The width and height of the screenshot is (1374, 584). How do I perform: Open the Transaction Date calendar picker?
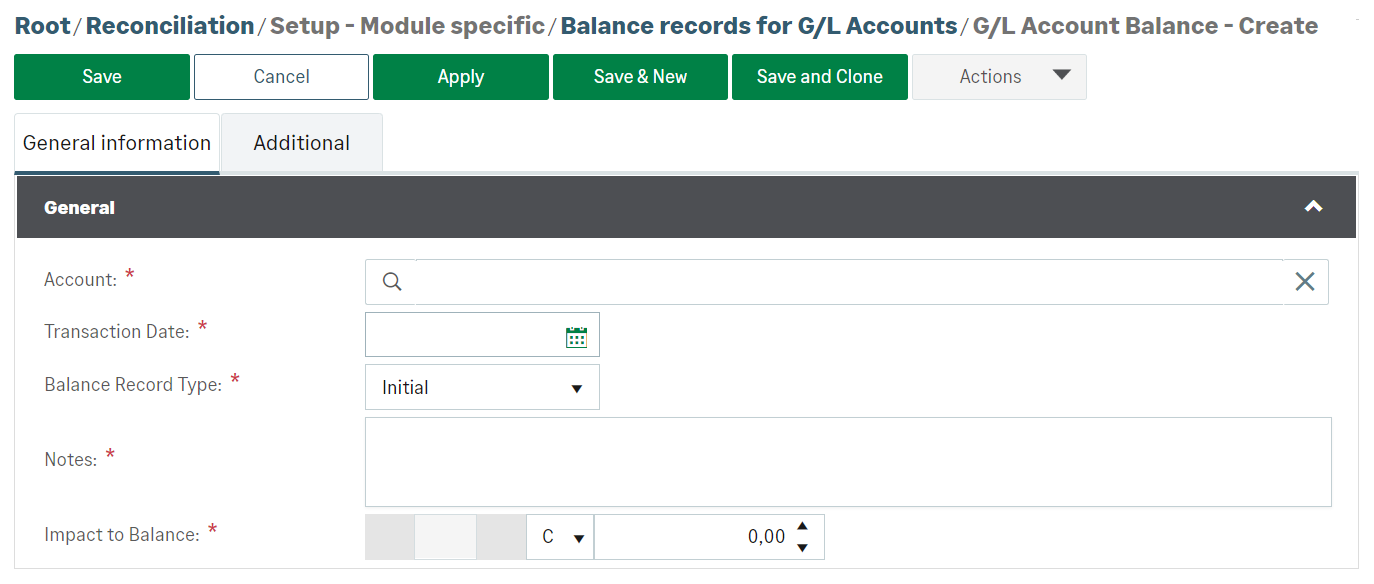576,335
